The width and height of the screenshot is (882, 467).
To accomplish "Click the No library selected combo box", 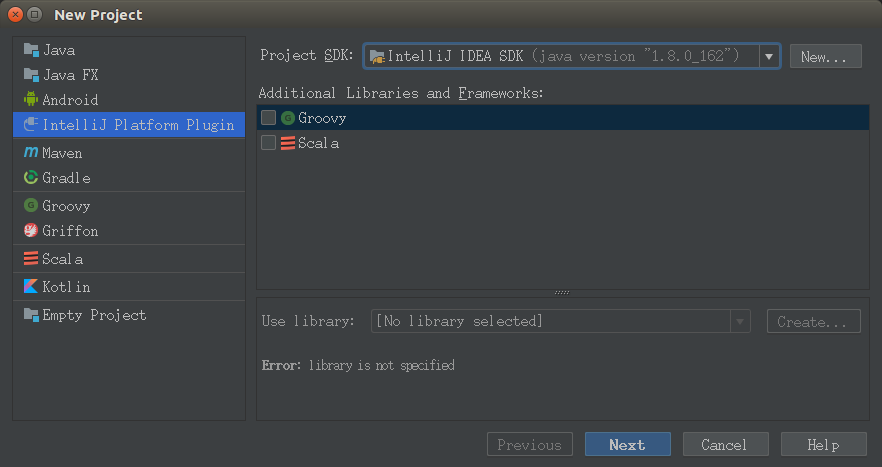I will pos(560,321).
